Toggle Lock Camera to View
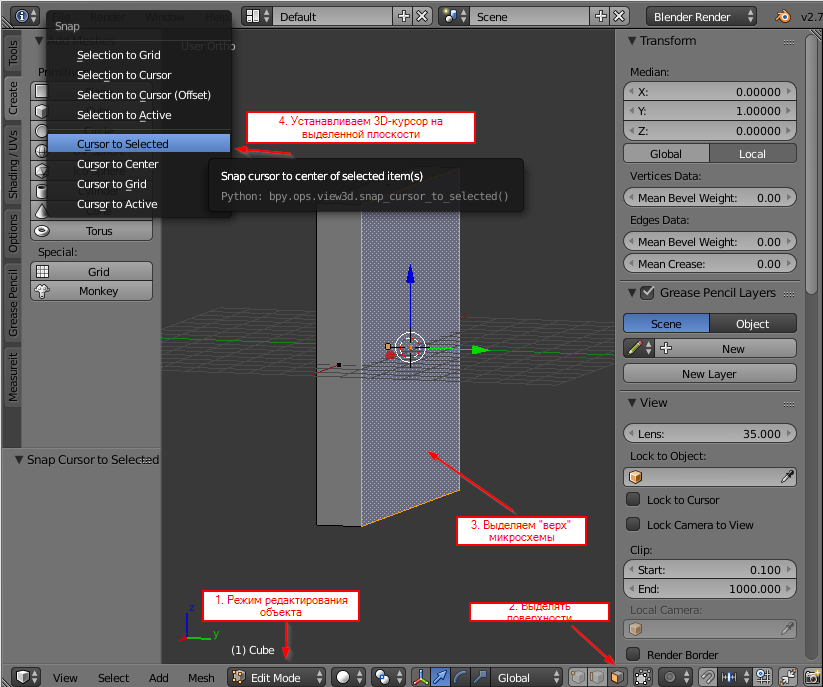 tap(635, 524)
